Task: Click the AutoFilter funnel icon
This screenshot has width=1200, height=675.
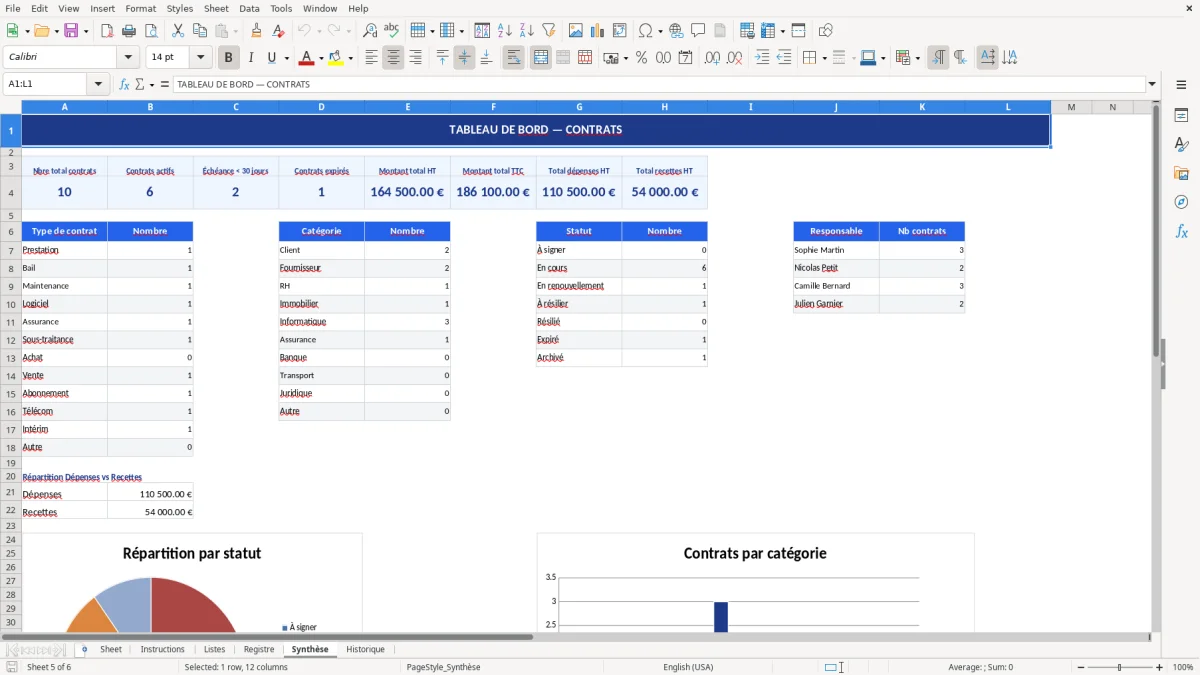Action: (548, 31)
